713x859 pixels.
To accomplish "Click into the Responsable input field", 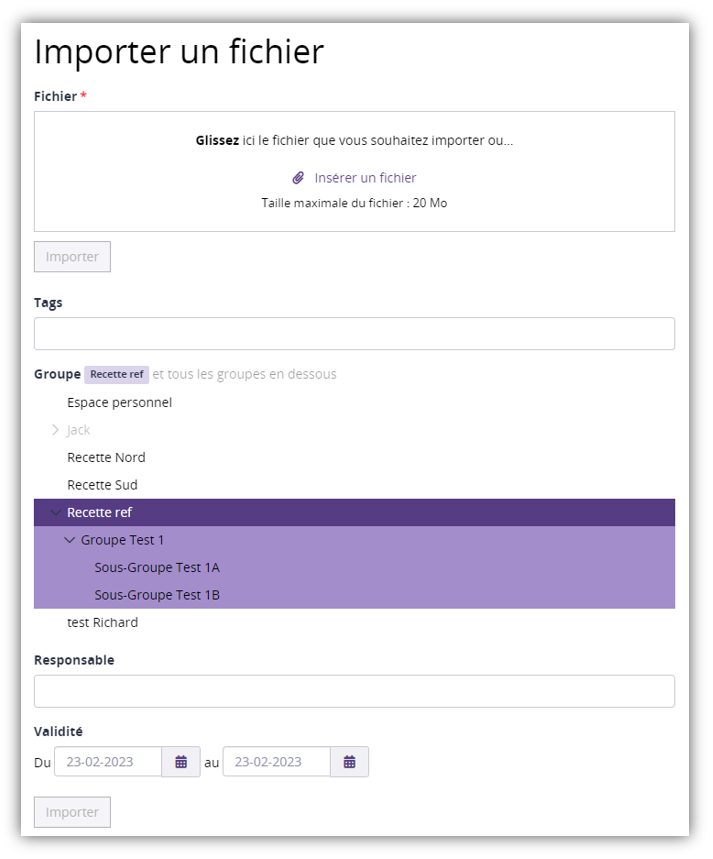I will tap(354, 691).
